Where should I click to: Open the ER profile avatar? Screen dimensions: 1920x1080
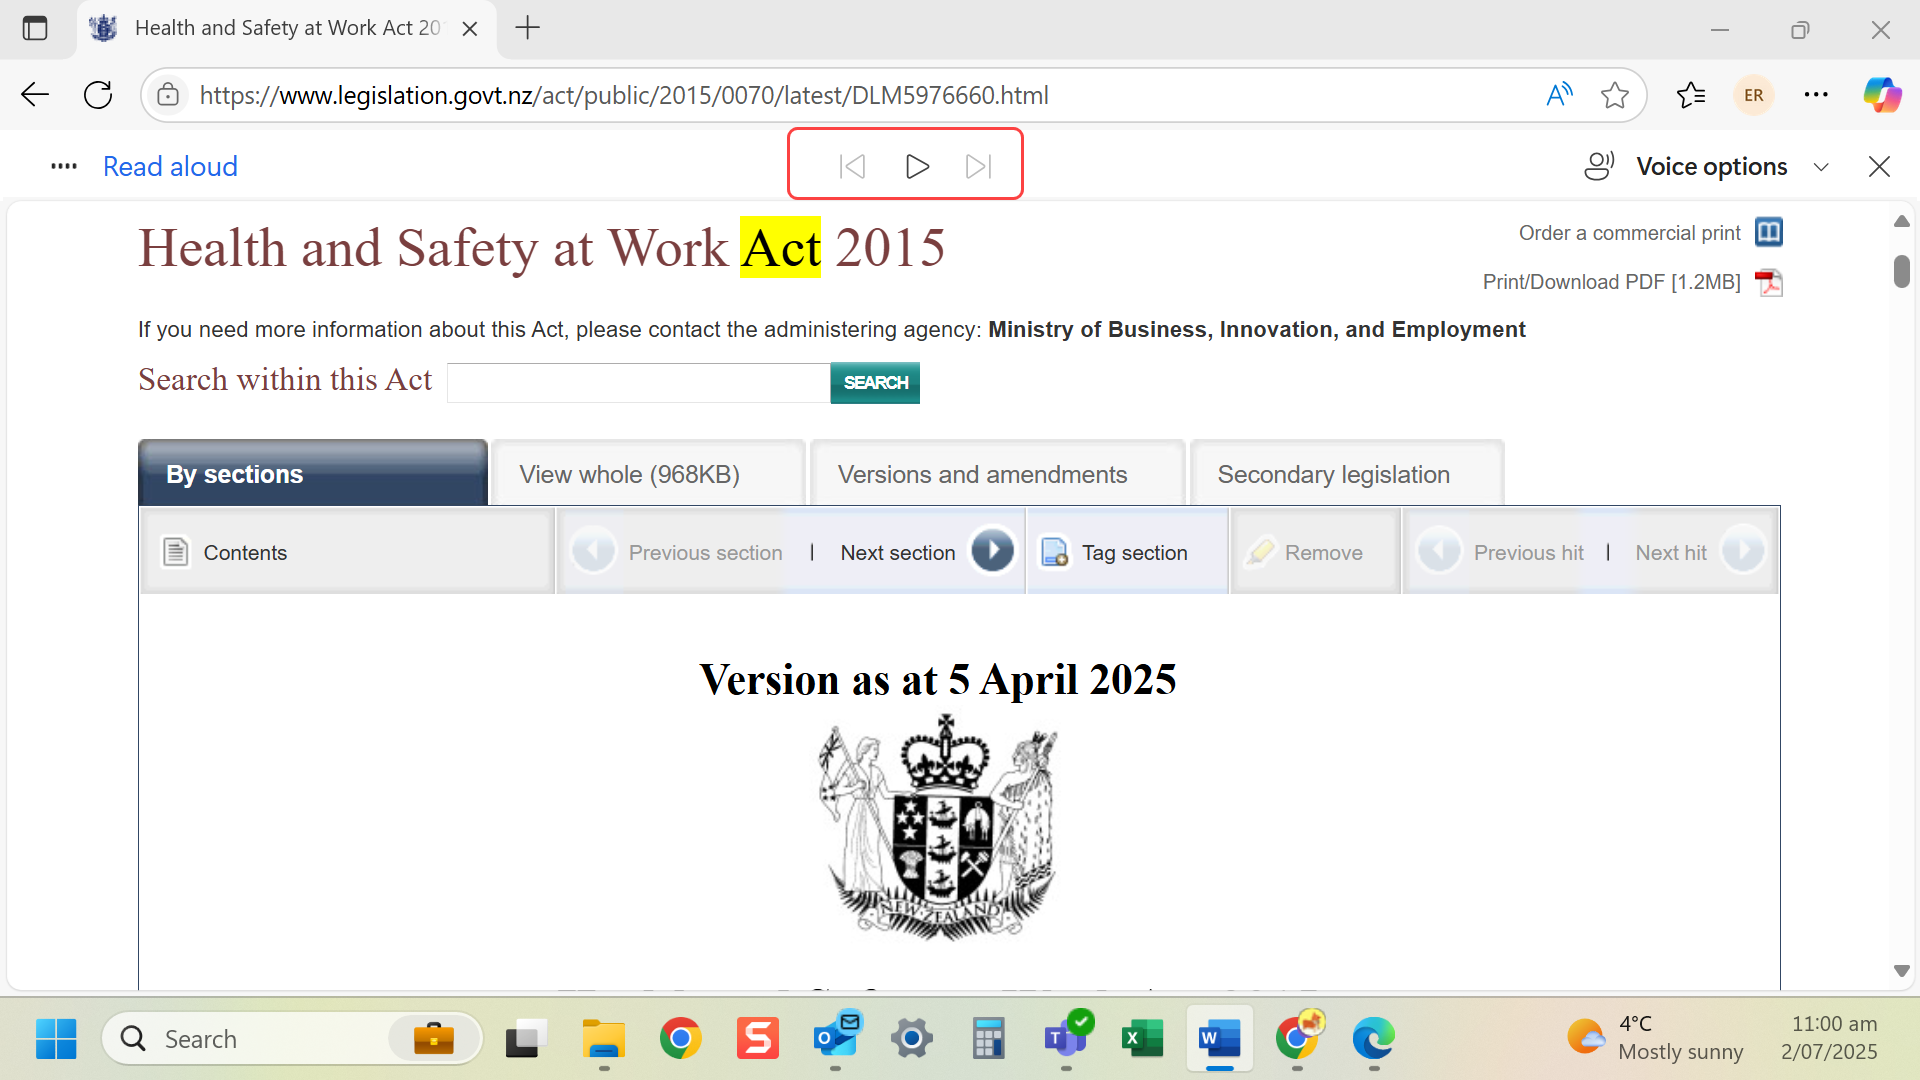point(1753,95)
